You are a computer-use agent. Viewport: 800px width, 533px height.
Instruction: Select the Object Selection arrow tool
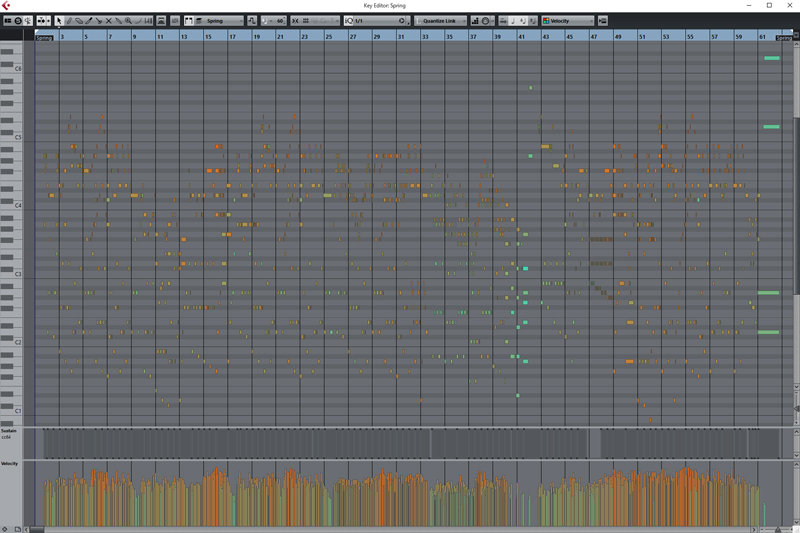click(x=59, y=21)
